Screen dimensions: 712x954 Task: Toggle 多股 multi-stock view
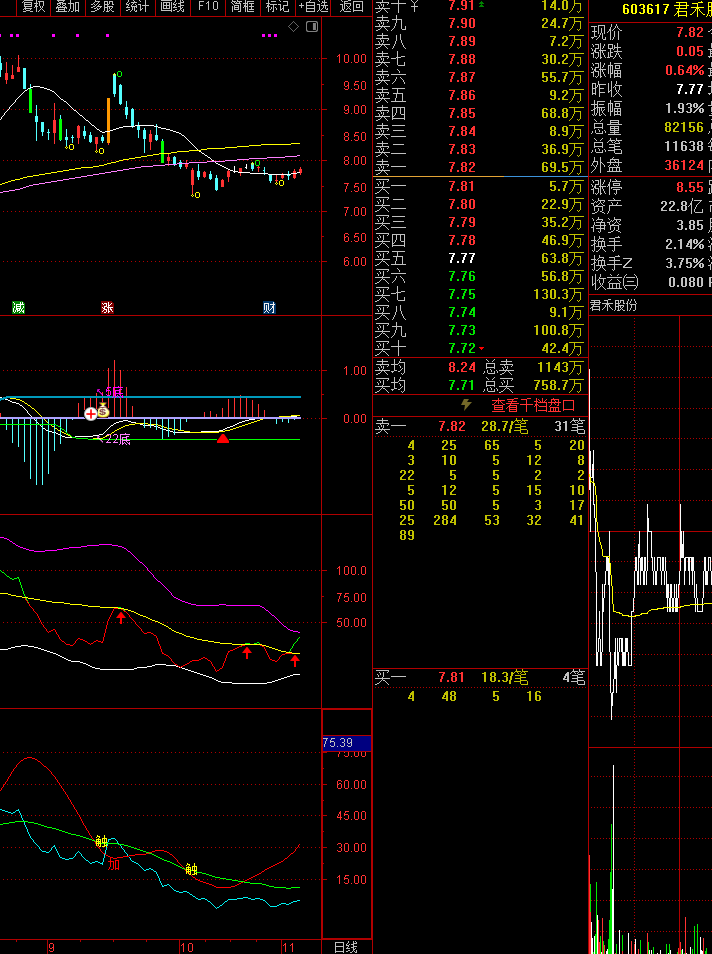101,7
